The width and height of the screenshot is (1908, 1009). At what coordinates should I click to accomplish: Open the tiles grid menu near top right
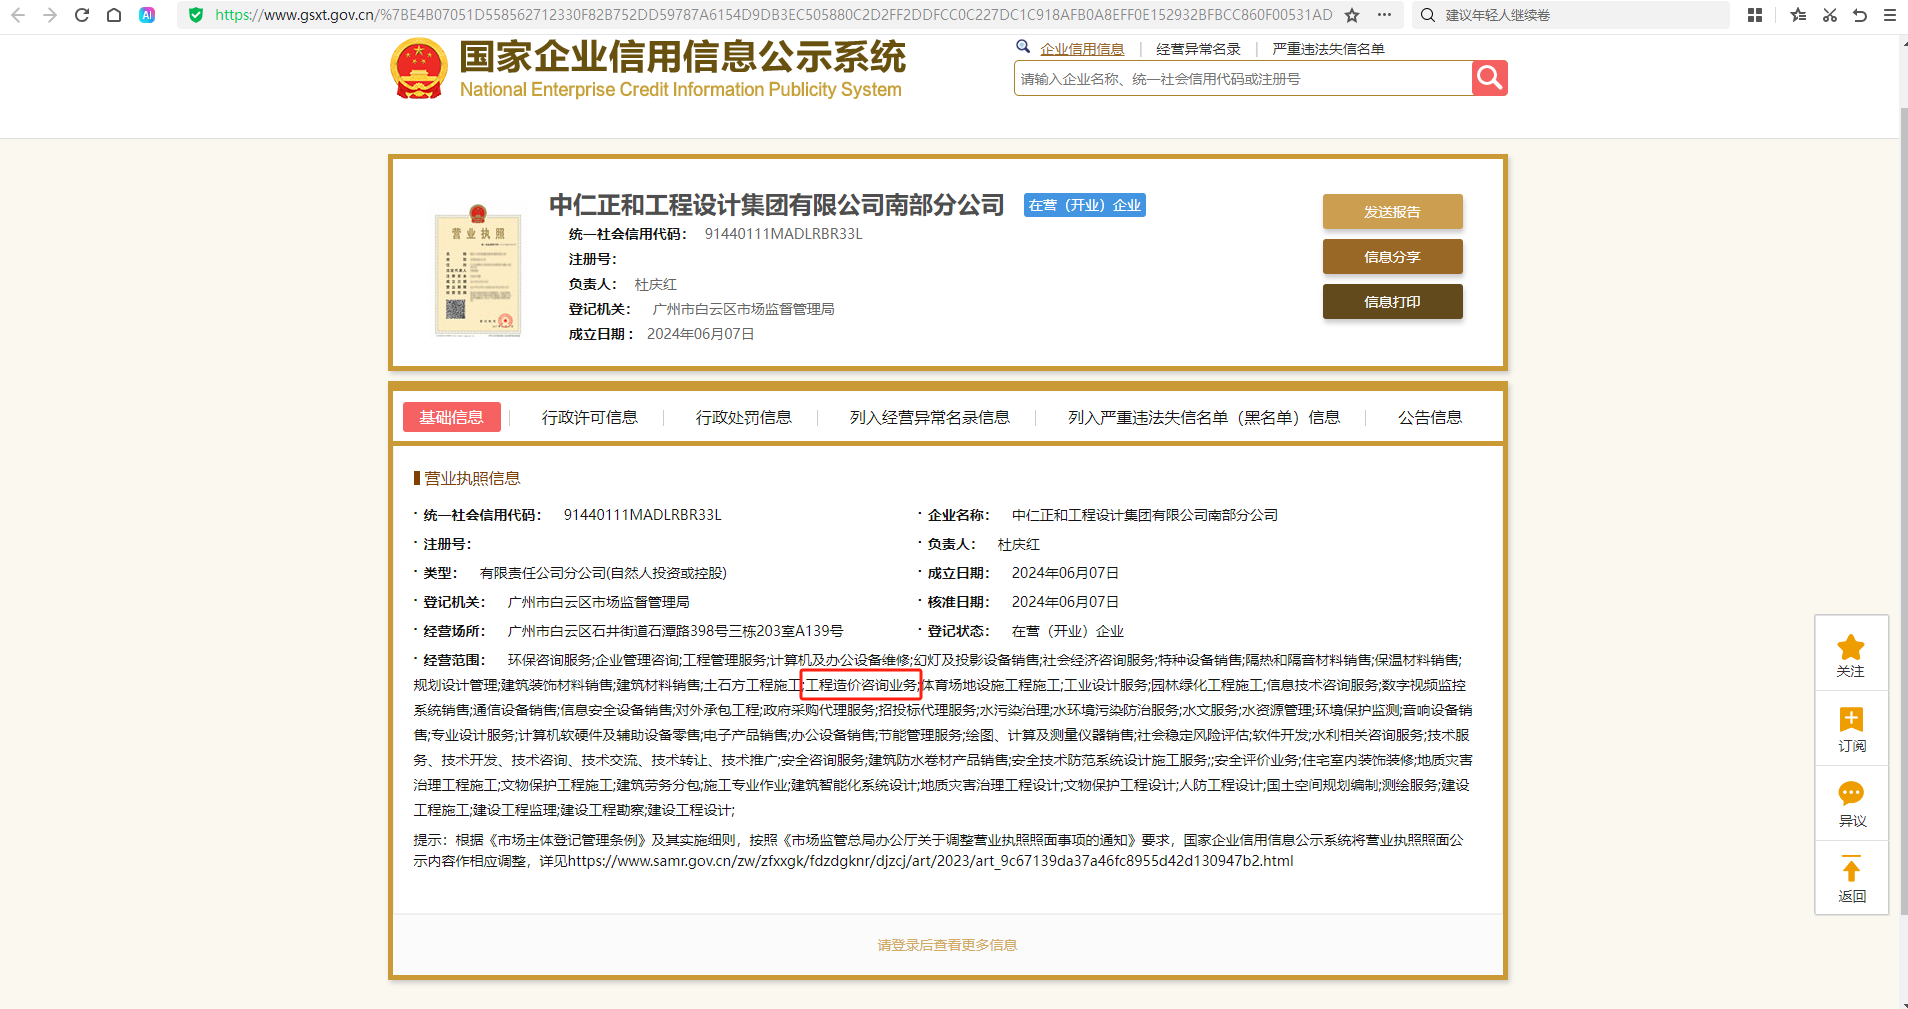[1756, 15]
